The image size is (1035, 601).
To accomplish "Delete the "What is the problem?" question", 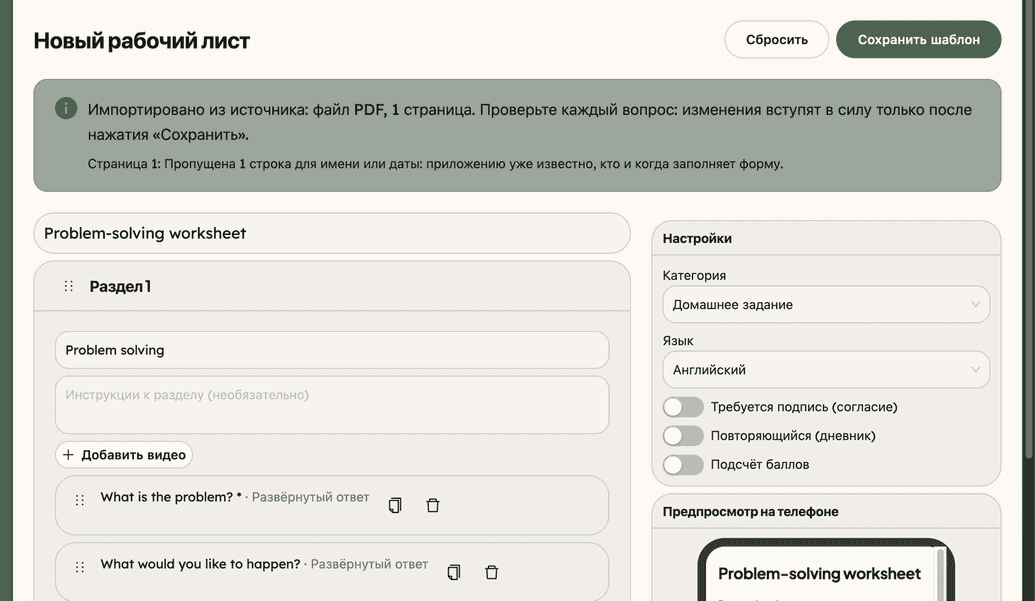I will point(432,505).
